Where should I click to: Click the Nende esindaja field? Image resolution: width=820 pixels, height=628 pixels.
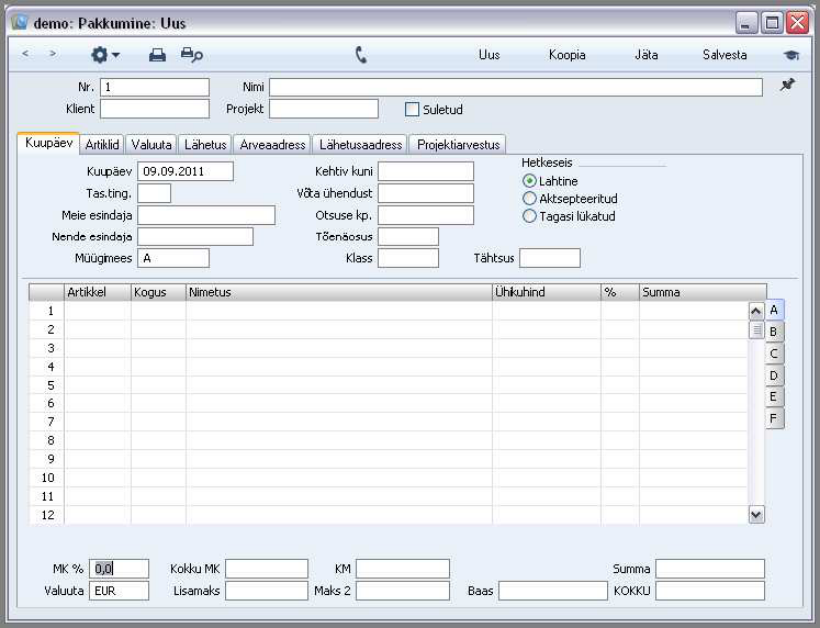point(196,237)
